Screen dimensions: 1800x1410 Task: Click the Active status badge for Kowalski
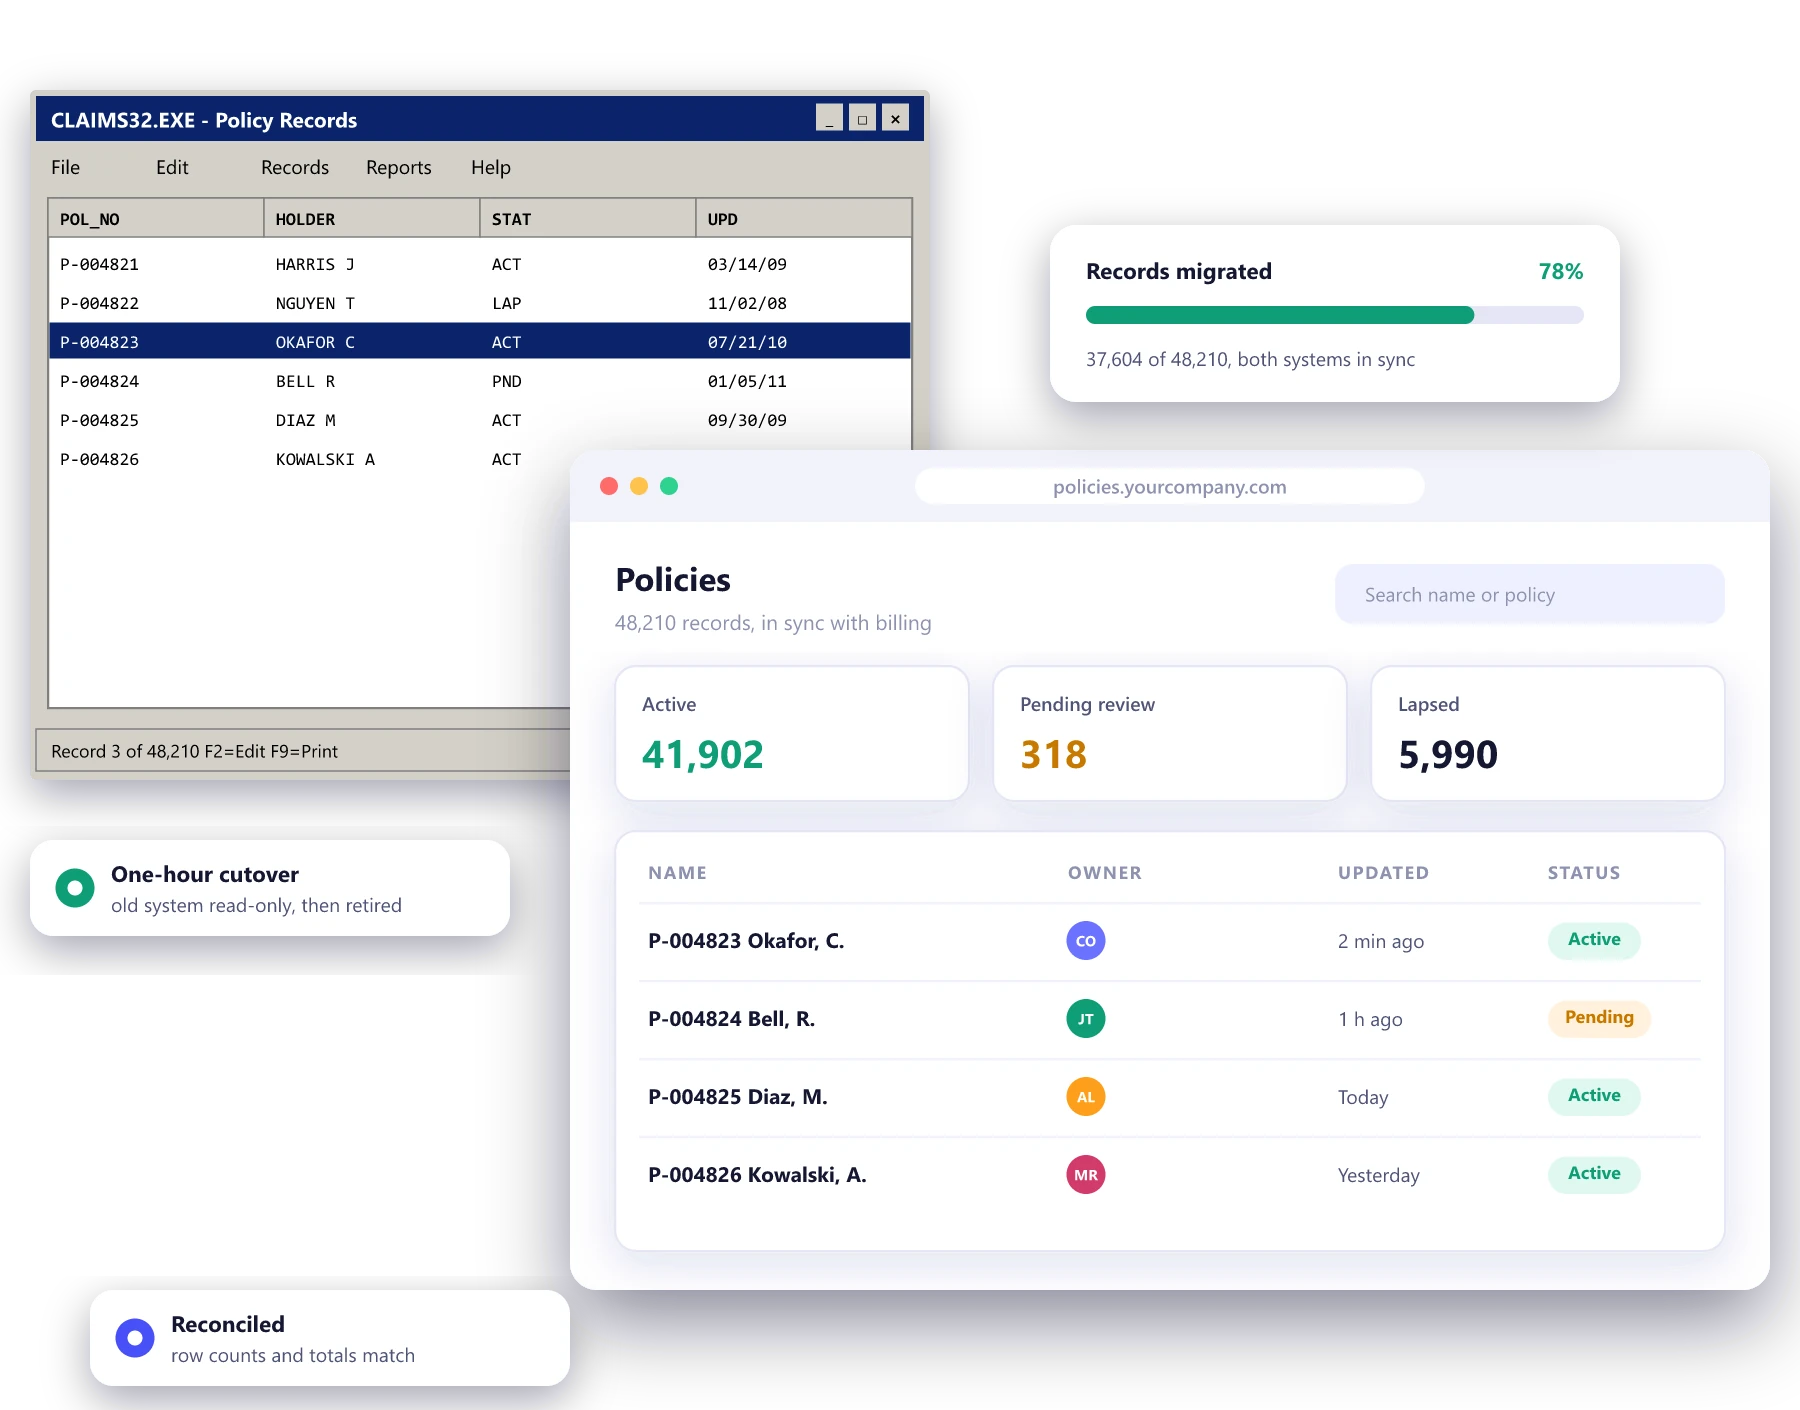point(1594,1174)
